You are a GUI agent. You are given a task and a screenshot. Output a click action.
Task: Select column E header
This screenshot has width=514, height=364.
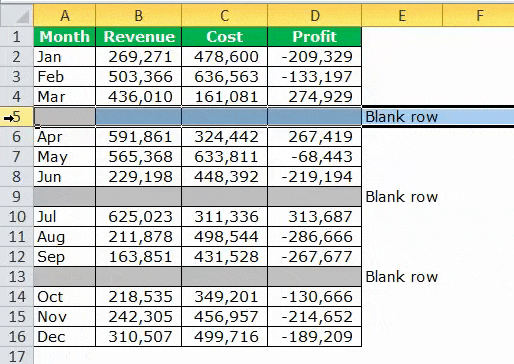(402, 15)
